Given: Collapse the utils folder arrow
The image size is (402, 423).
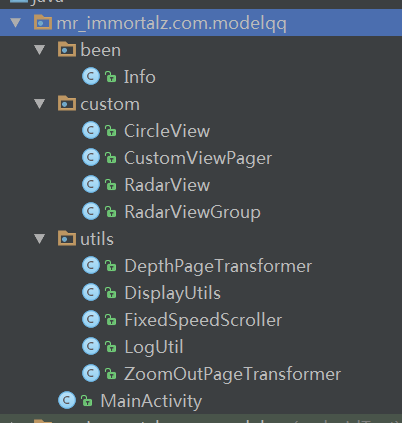Looking at the screenshot, I should click(x=40, y=239).
